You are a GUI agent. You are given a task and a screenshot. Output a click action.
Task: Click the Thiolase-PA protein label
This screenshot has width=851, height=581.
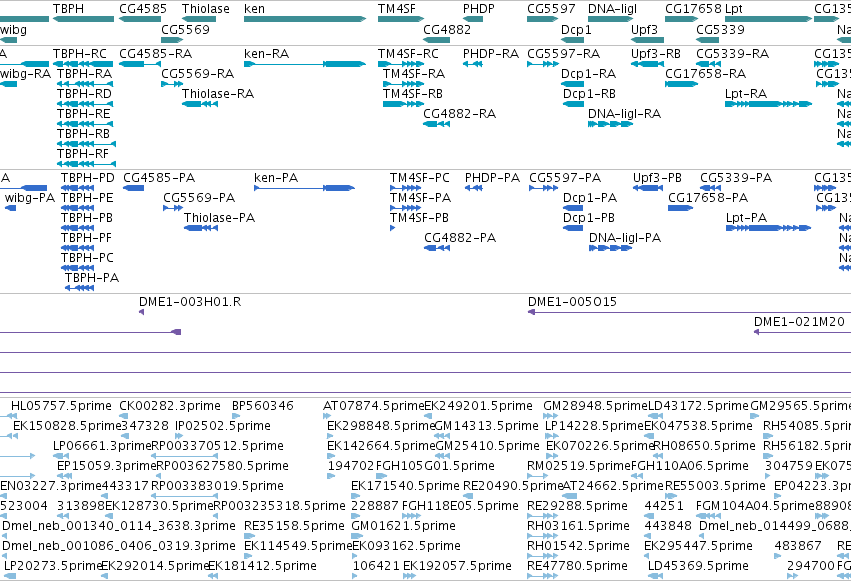point(219,218)
